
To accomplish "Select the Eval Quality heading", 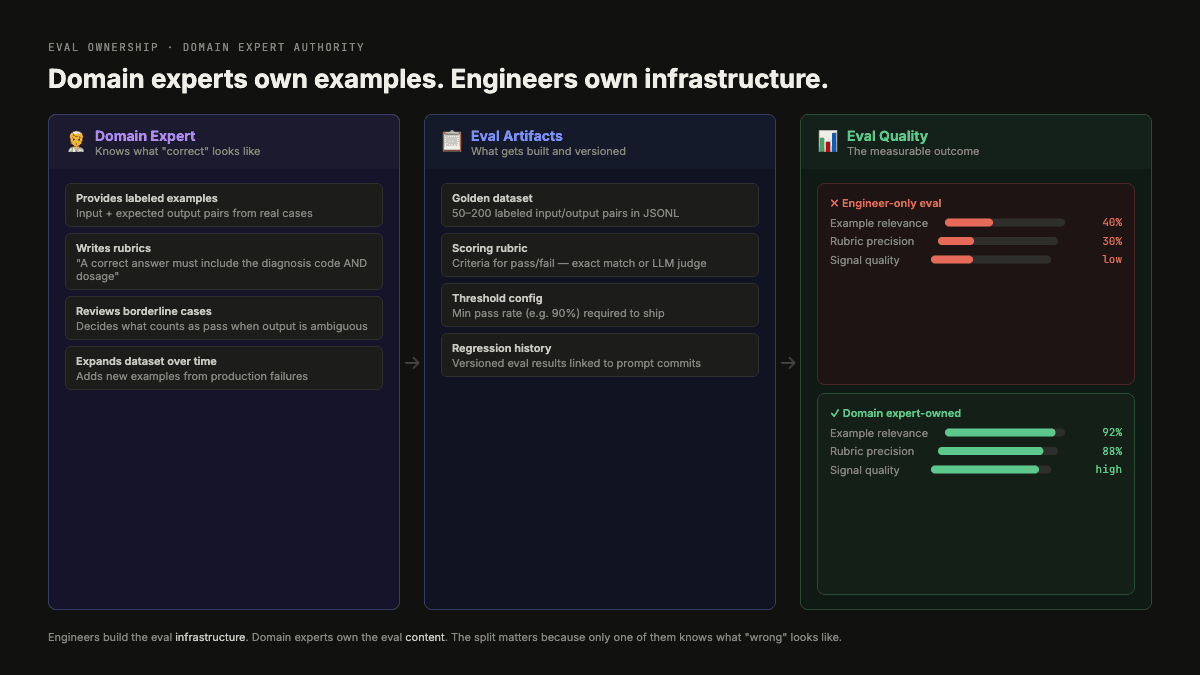I will (x=887, y=136).
